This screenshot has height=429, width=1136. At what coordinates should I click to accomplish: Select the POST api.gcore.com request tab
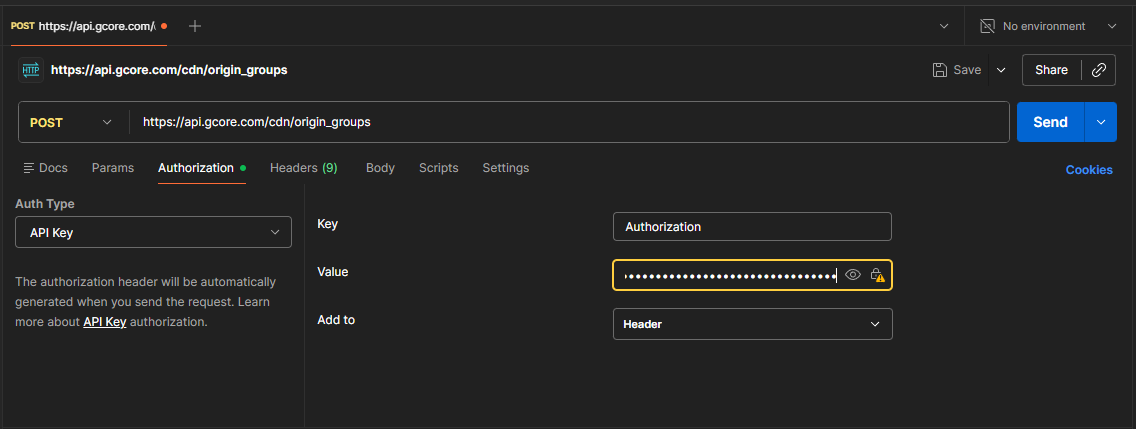[89, 26]
